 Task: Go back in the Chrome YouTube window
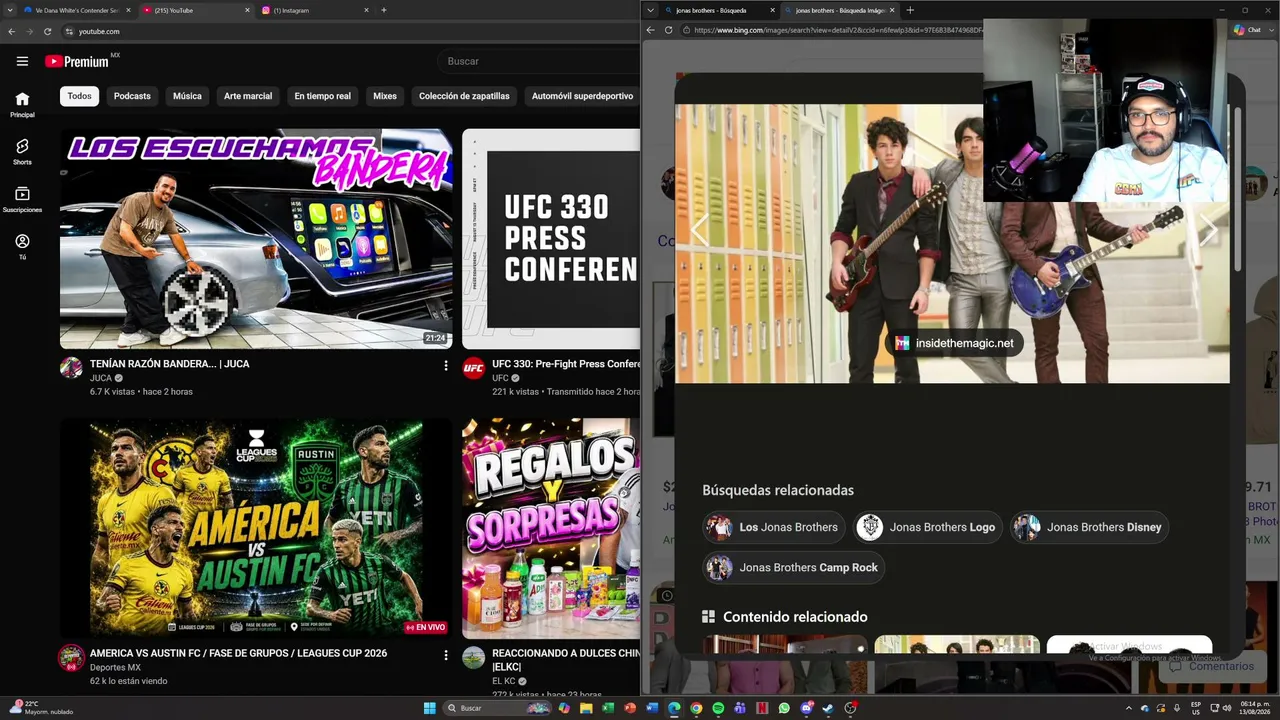click(x=11, y=31)
